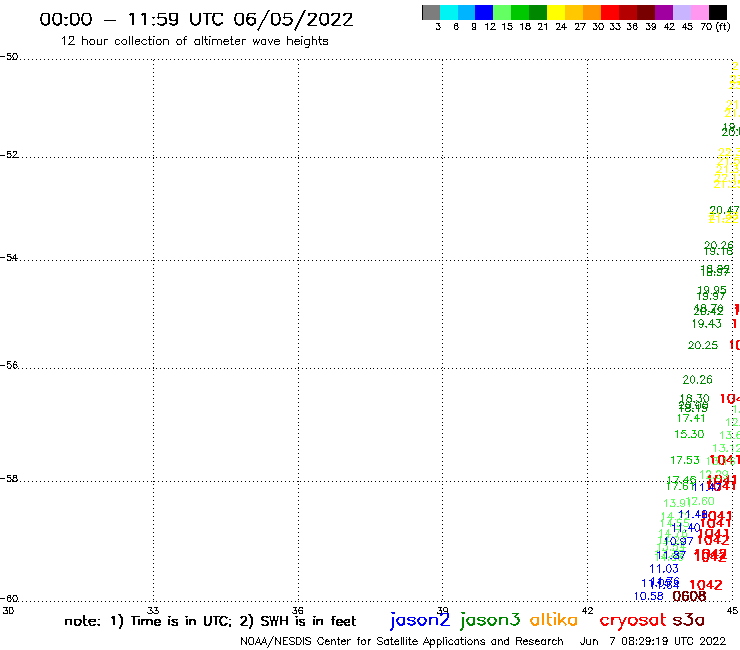Click the legend label '33'
Viewport: 740px width, 650px height.
615,27
